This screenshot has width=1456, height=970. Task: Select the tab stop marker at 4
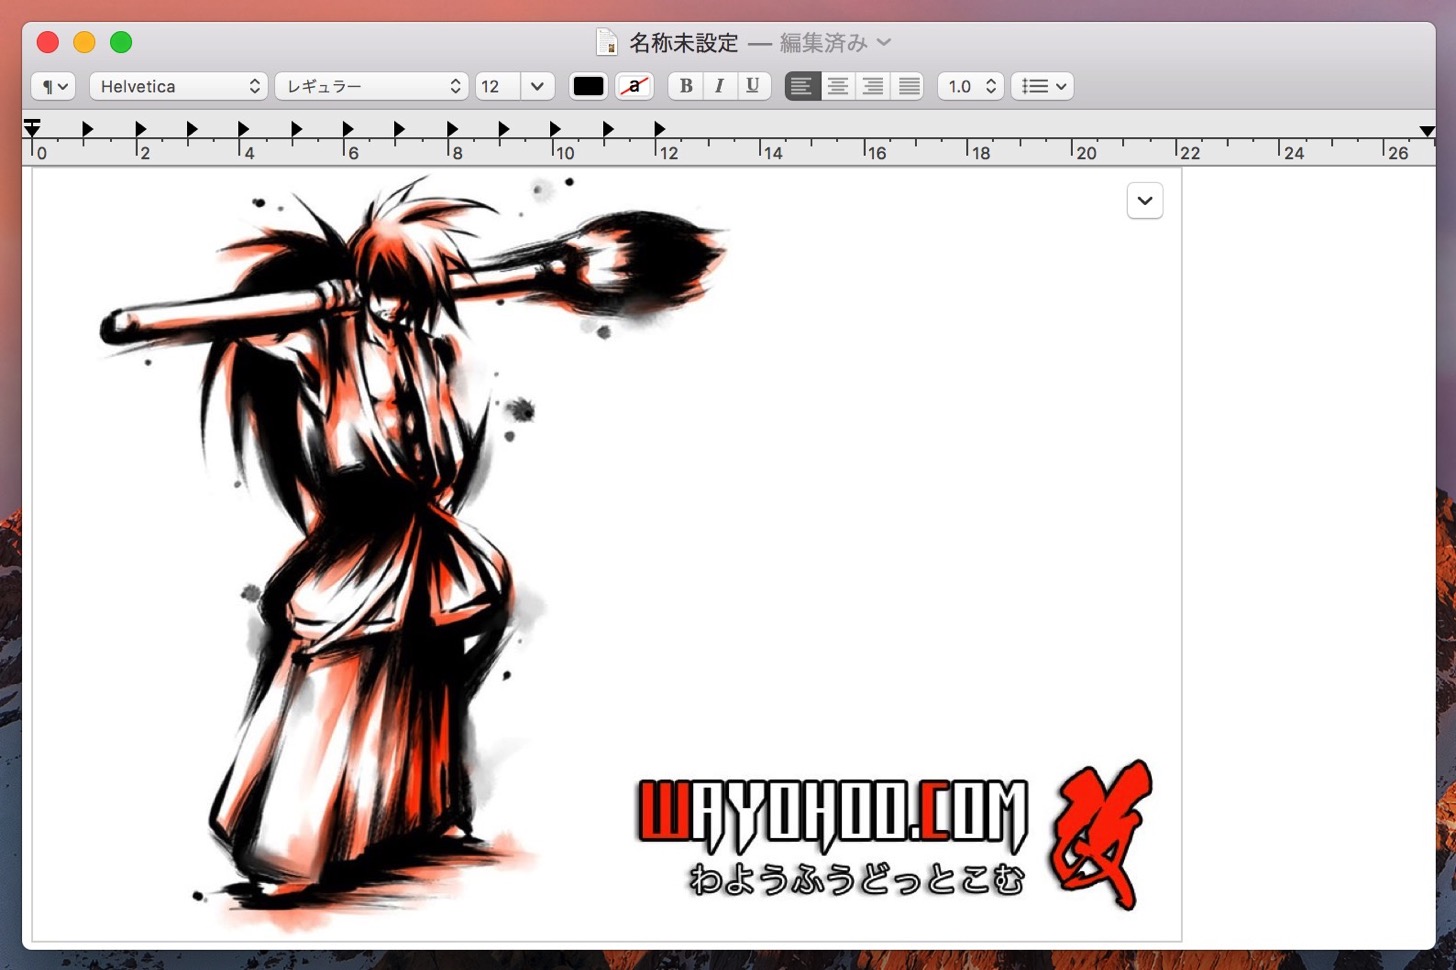(243, 129)
